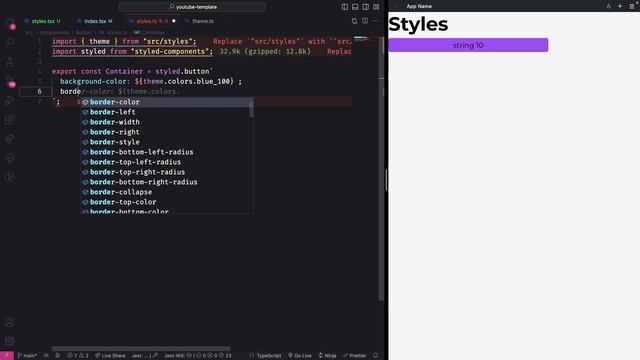Click Prettier in the status bar
Screen dimensions: 640x360
[x=354, y=356]
